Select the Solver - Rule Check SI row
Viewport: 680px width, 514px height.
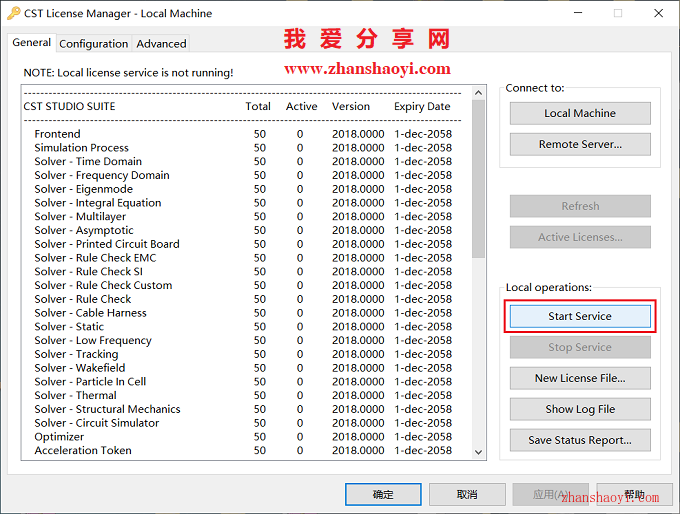243,272
